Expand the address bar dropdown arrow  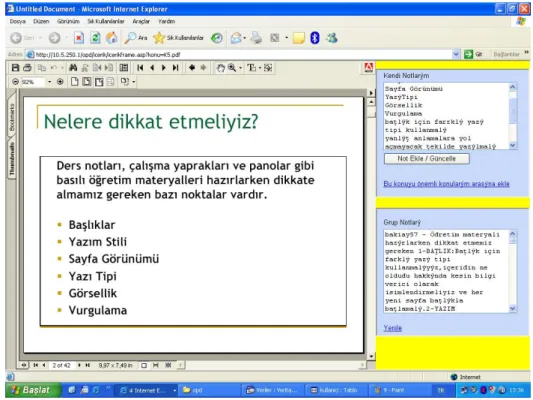point(456,54)
